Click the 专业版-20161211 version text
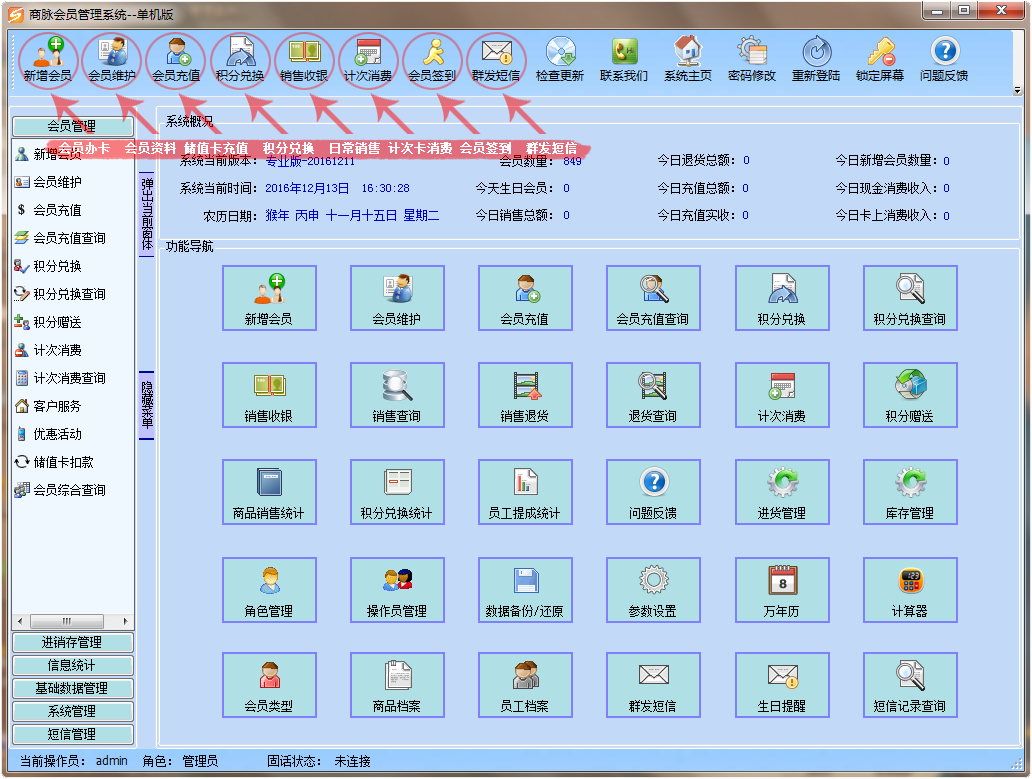Image resolution: width=1032 pixels, height=779 pixels. [310, 161]
